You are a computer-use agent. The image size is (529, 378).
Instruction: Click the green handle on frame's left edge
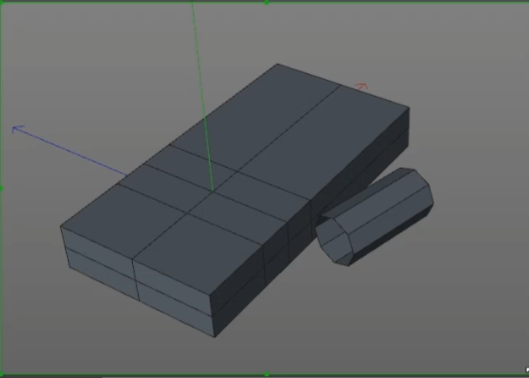point(1,189)
